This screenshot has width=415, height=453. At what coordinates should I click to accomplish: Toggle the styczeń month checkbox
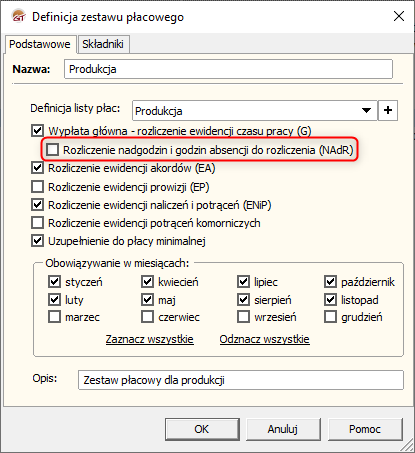pos(54,282)
